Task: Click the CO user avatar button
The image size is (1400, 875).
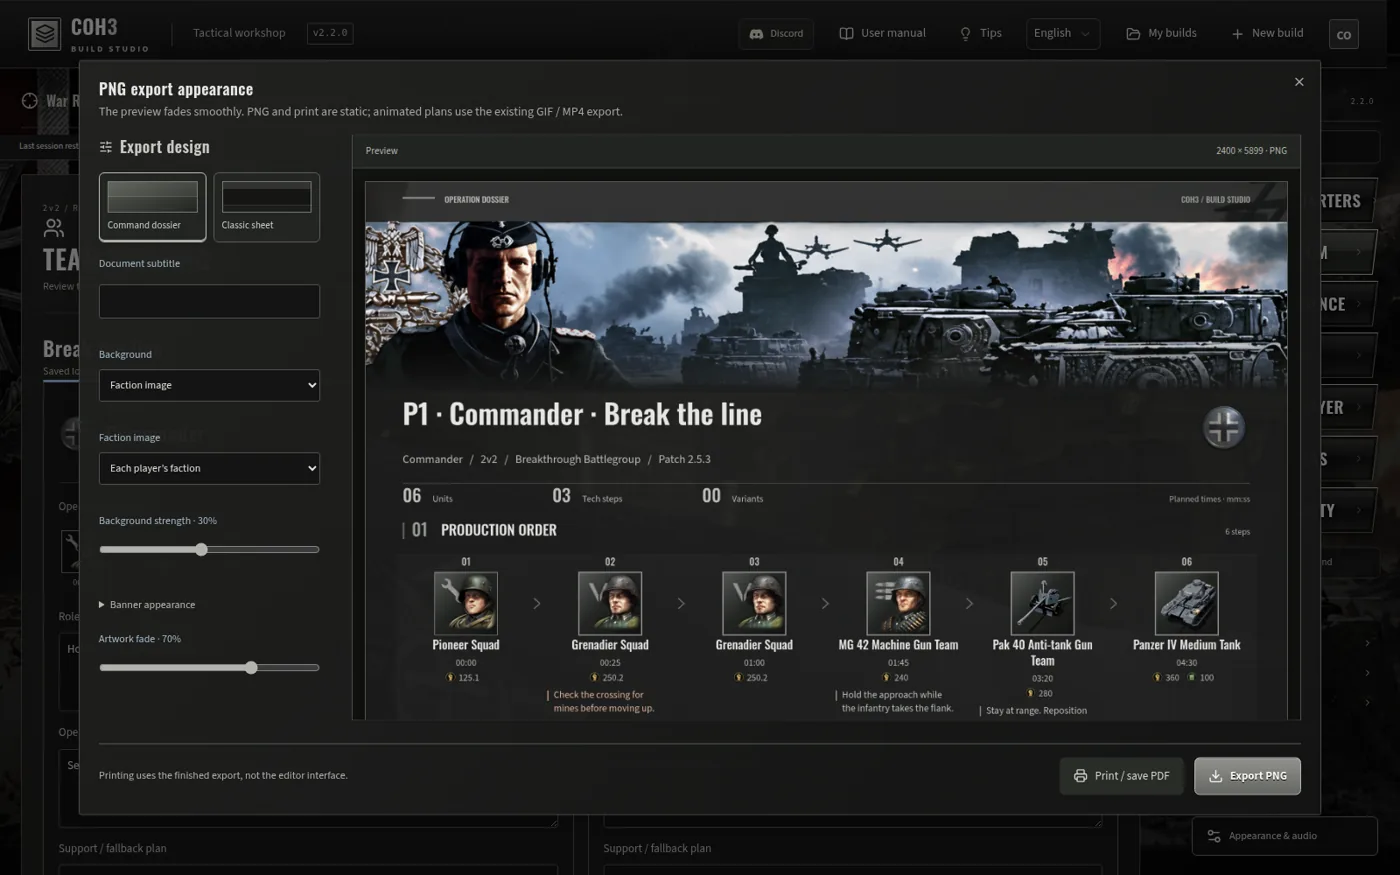Action: pyautogui.click(x=1343, y=35)
